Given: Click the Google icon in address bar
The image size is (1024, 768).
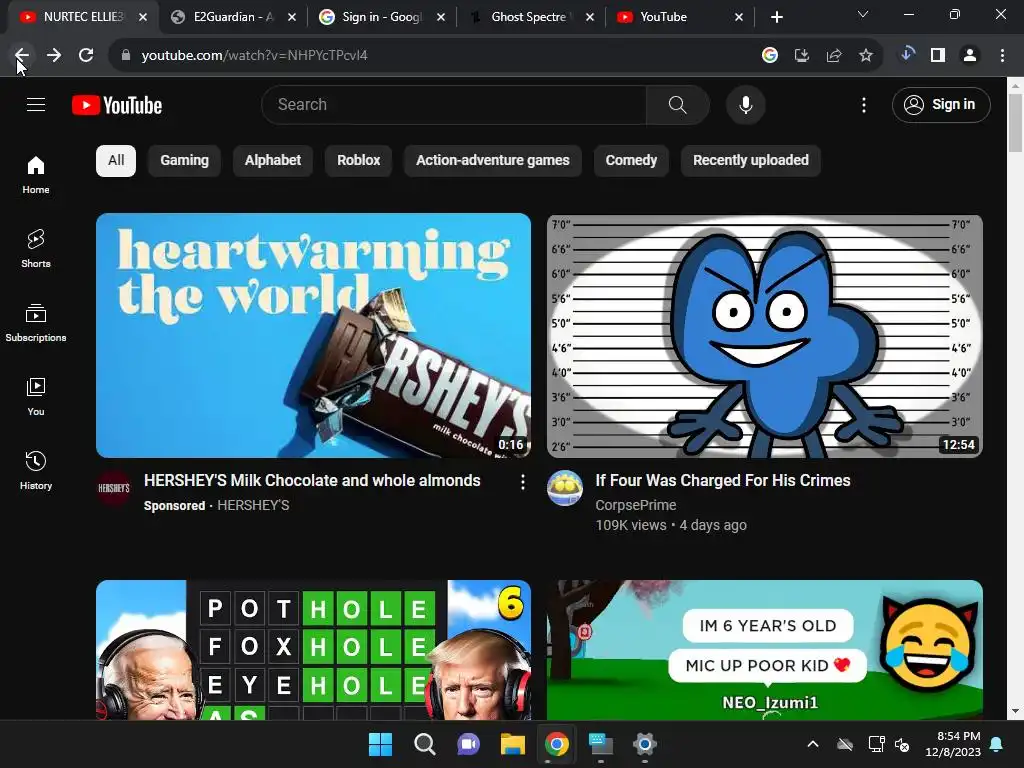Looking at the screenshot, I should point(770,56).
